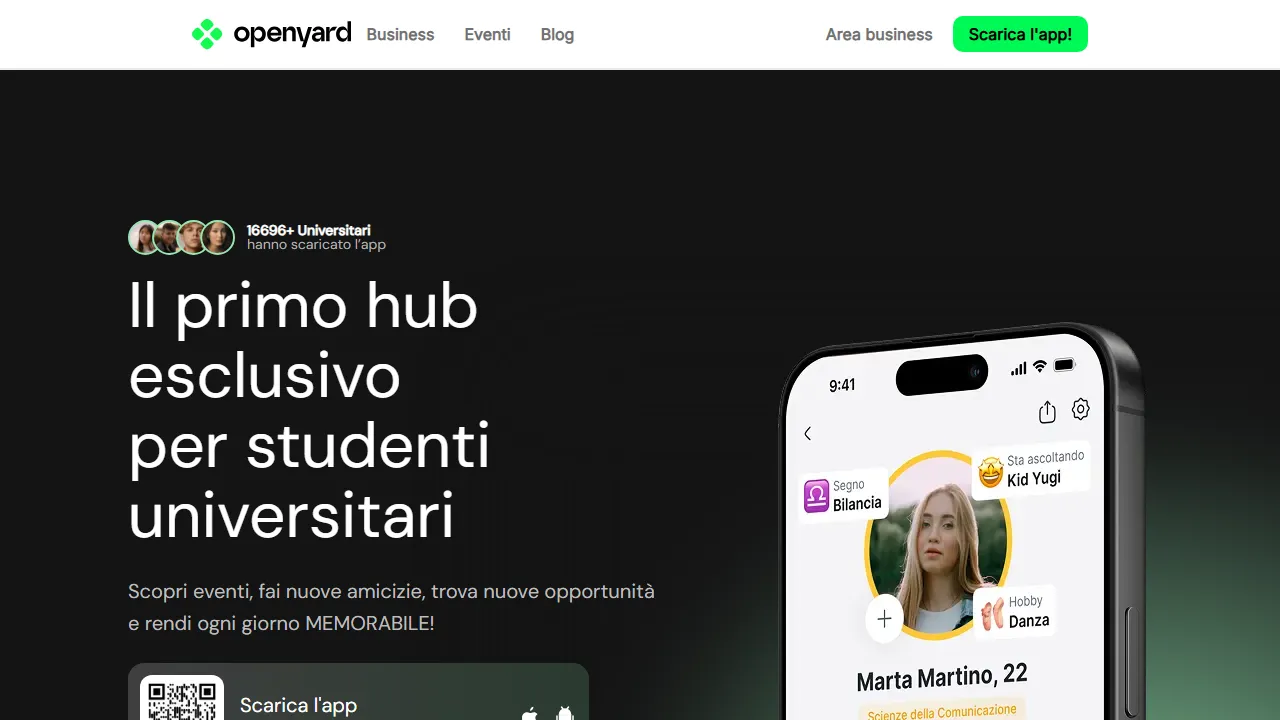
Task: Select the Android download icon
Action: [565, 714]
